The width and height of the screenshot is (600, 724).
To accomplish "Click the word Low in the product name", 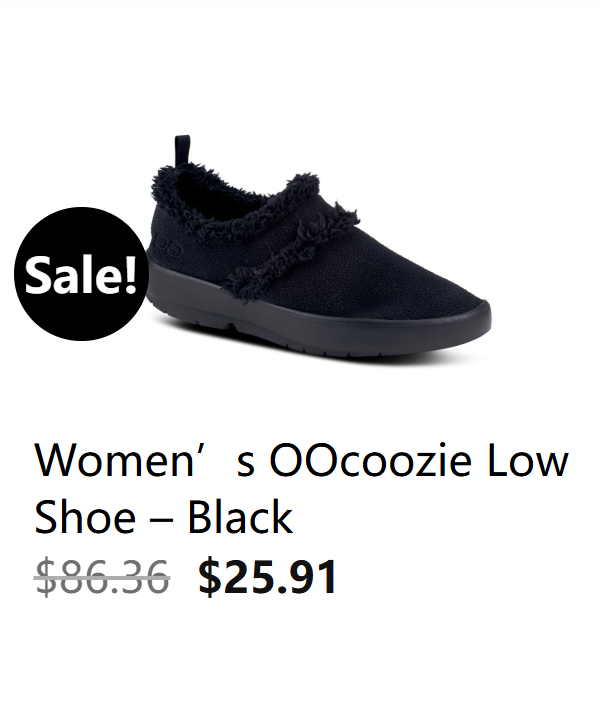I will tap(527, 461).
